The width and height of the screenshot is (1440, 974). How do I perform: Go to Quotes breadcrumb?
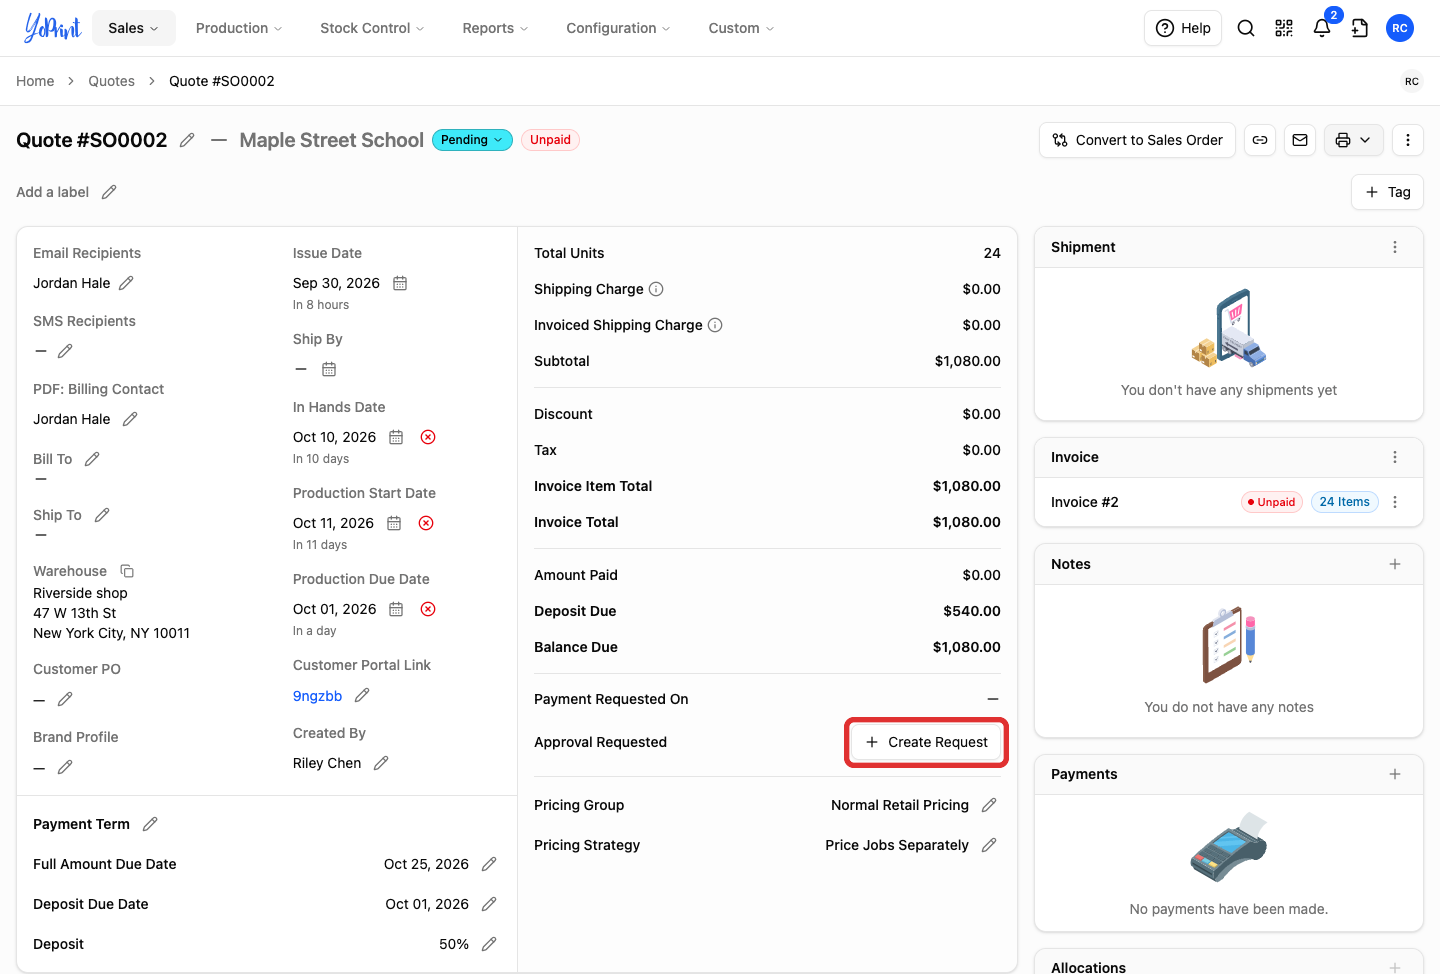point(111,81)
